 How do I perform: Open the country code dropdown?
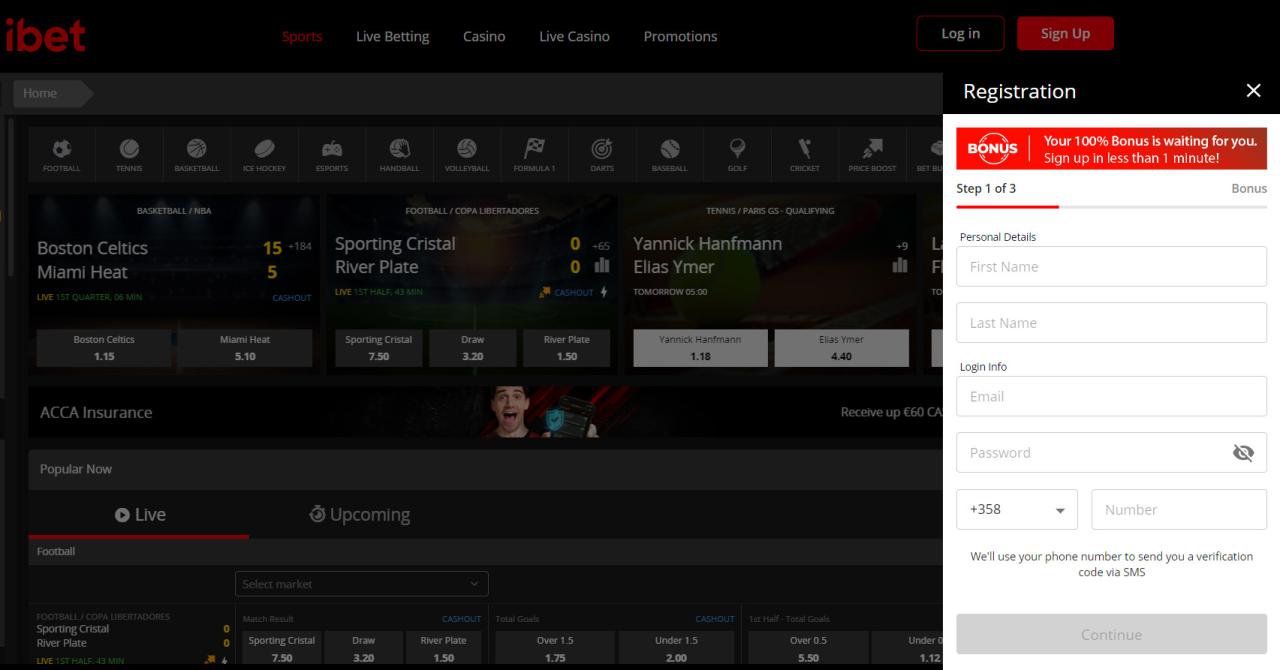click(x=1017, y=509)
